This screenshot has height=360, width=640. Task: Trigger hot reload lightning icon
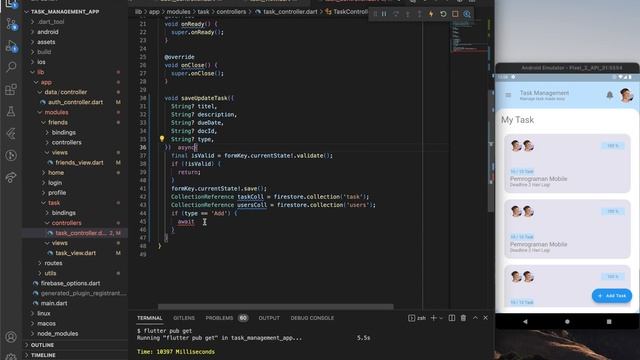(x=431, y=14)
